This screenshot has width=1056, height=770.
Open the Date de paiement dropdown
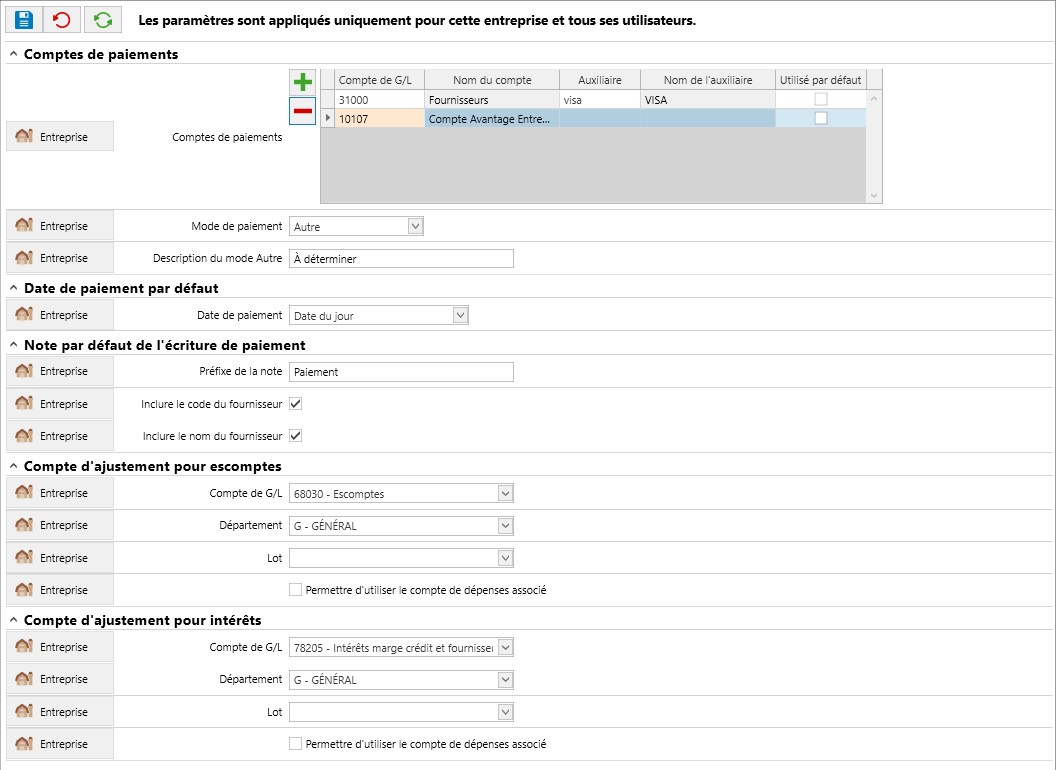[x=460, y=315]
